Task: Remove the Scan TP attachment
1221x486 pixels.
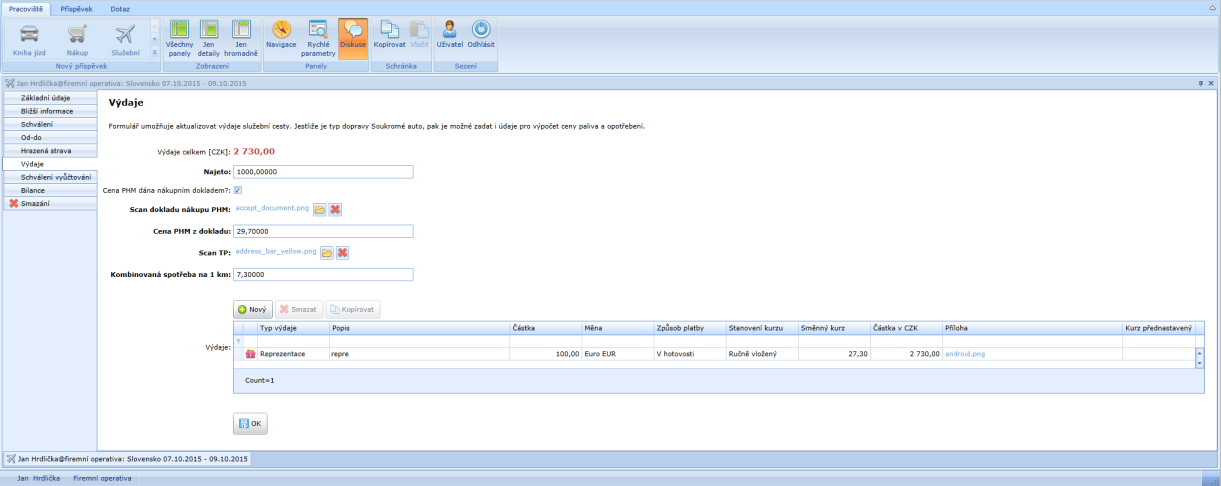Action: pyautogui.click(x=342, y=253)
